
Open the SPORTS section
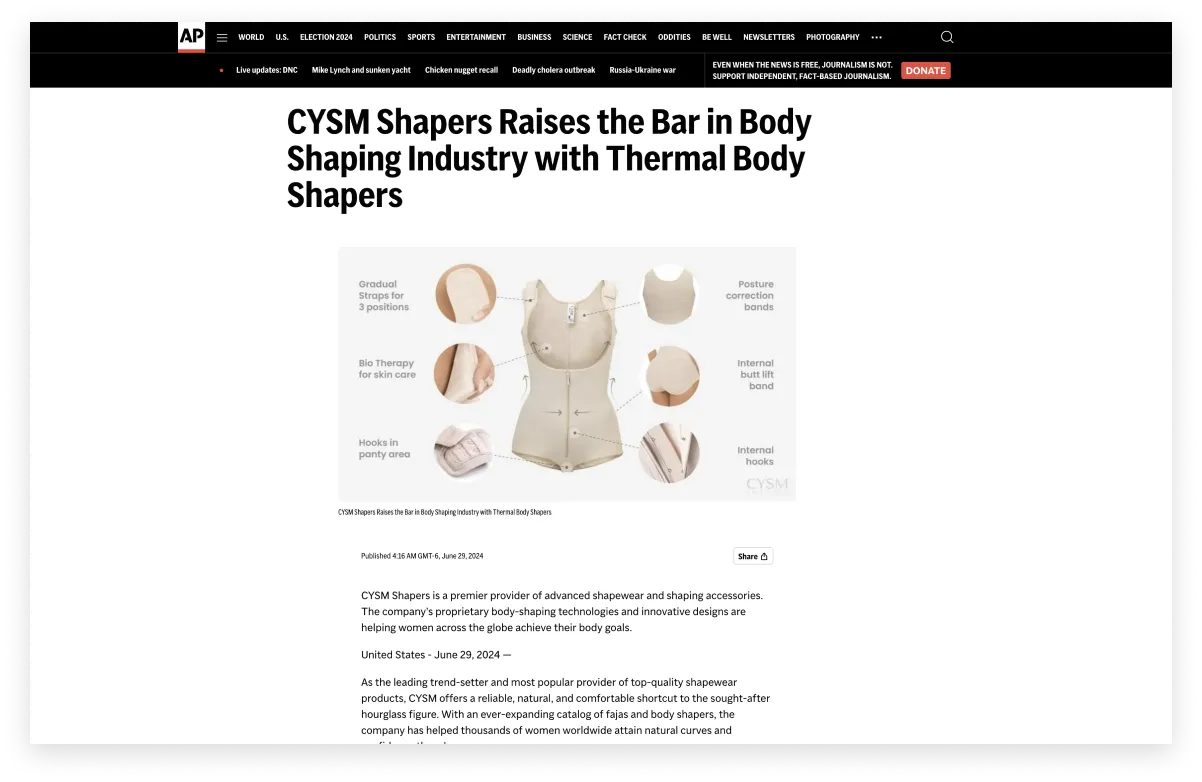coord(421,37)
